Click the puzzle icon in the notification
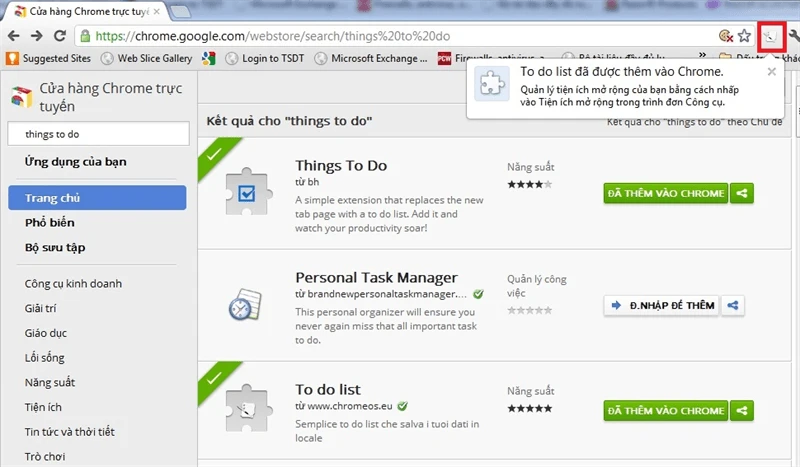This screenshot has height=467, width=800. click(x=492, y=83)
